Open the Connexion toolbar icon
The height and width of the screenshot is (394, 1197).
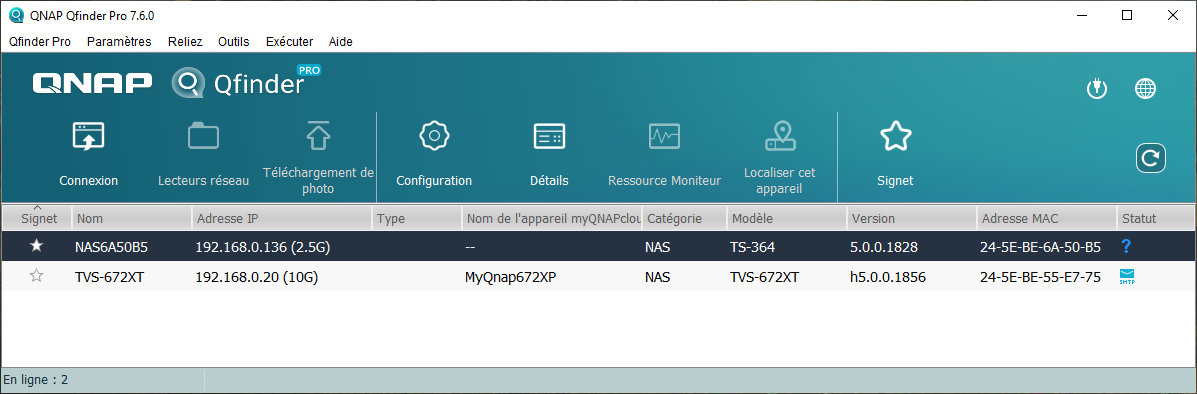89,137
